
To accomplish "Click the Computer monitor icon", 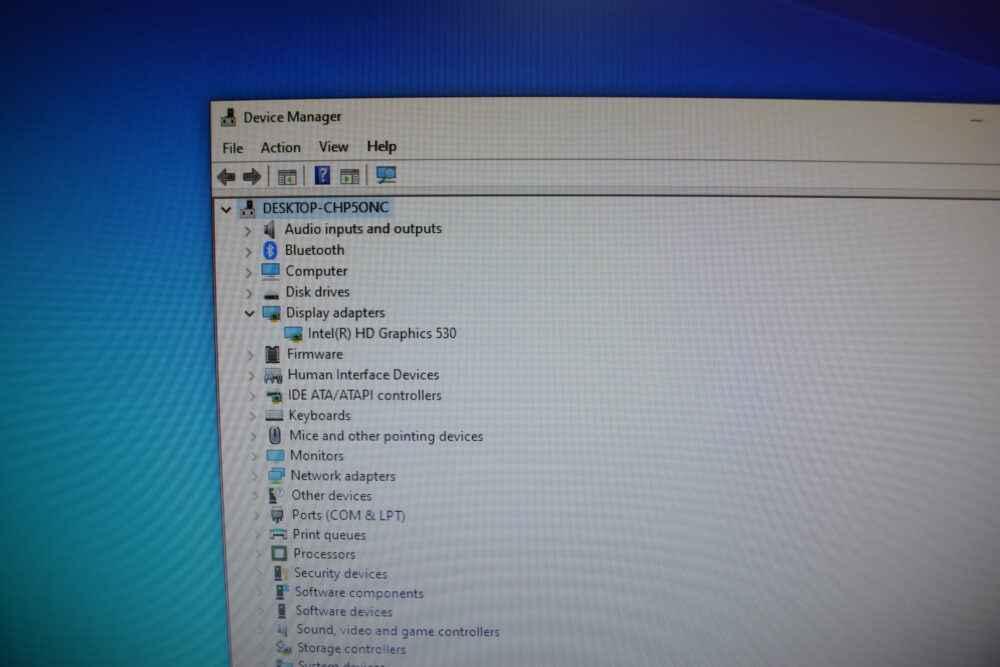I will click(270, 271).
